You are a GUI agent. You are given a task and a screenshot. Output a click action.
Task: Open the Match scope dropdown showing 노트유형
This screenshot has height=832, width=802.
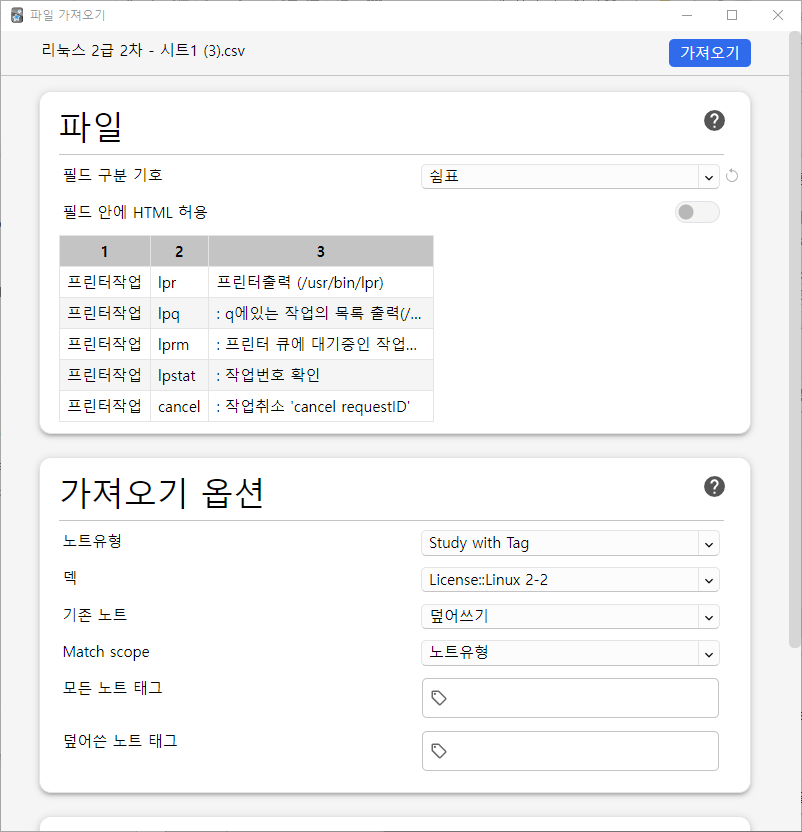570,653
